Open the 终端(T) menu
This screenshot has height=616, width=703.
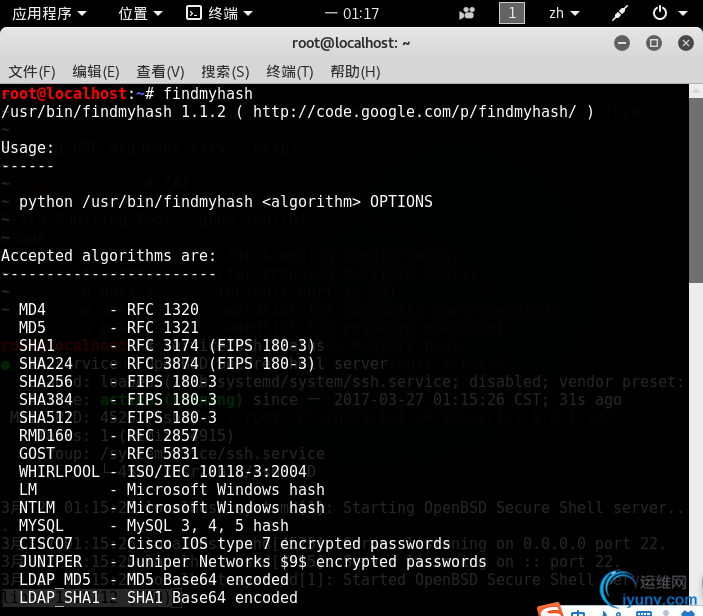coord(290,72)
